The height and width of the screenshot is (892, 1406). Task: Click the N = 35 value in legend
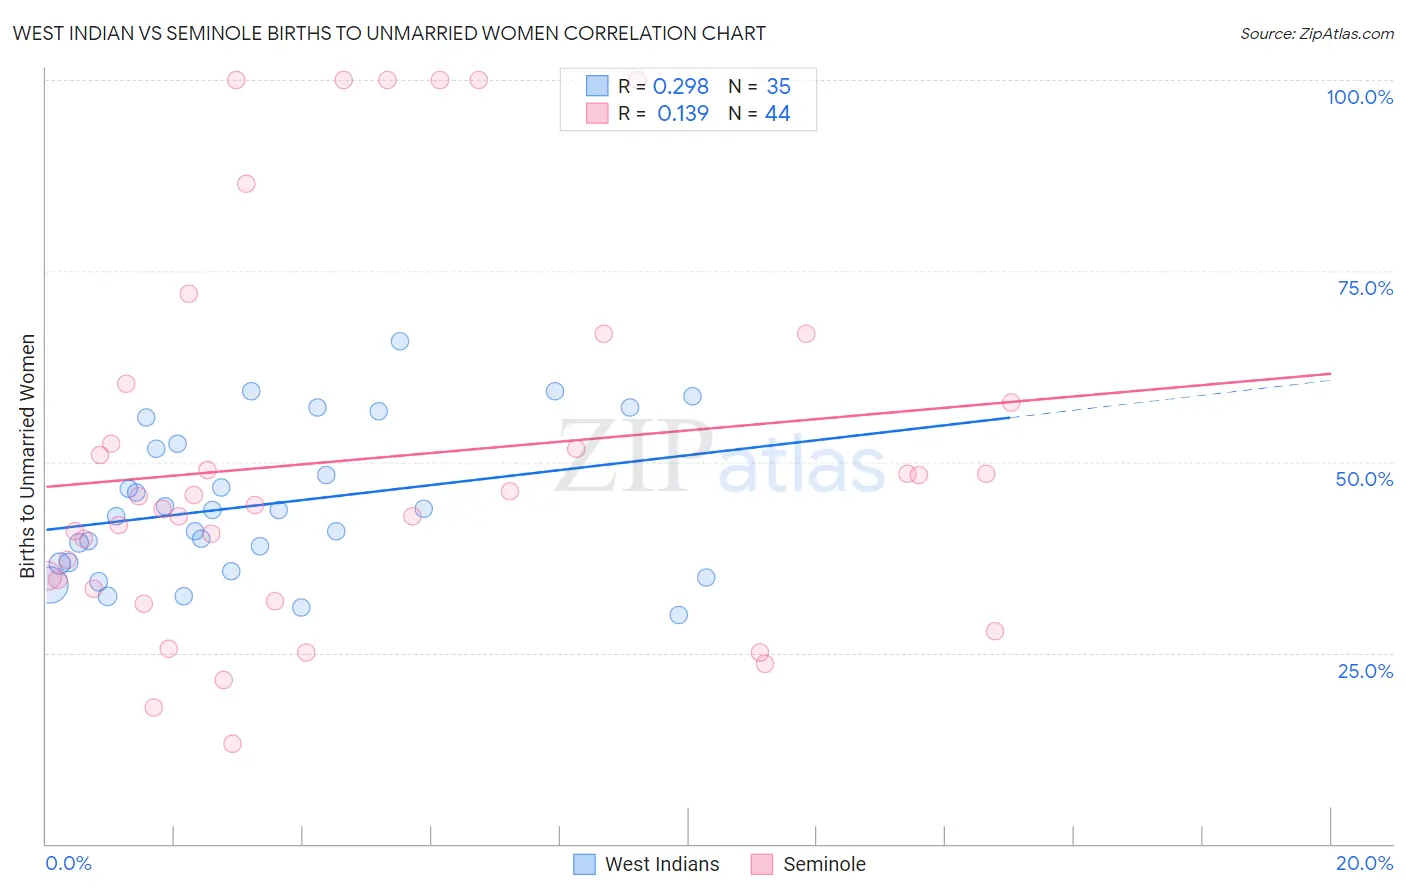759,86
